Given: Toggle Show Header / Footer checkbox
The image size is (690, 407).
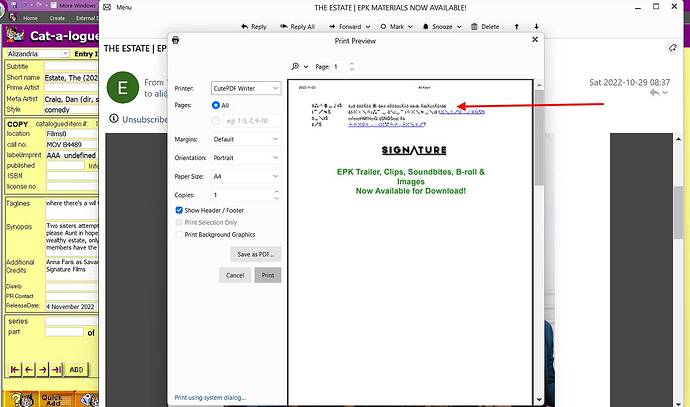Looking at the screenshot, I should point(179,210).
